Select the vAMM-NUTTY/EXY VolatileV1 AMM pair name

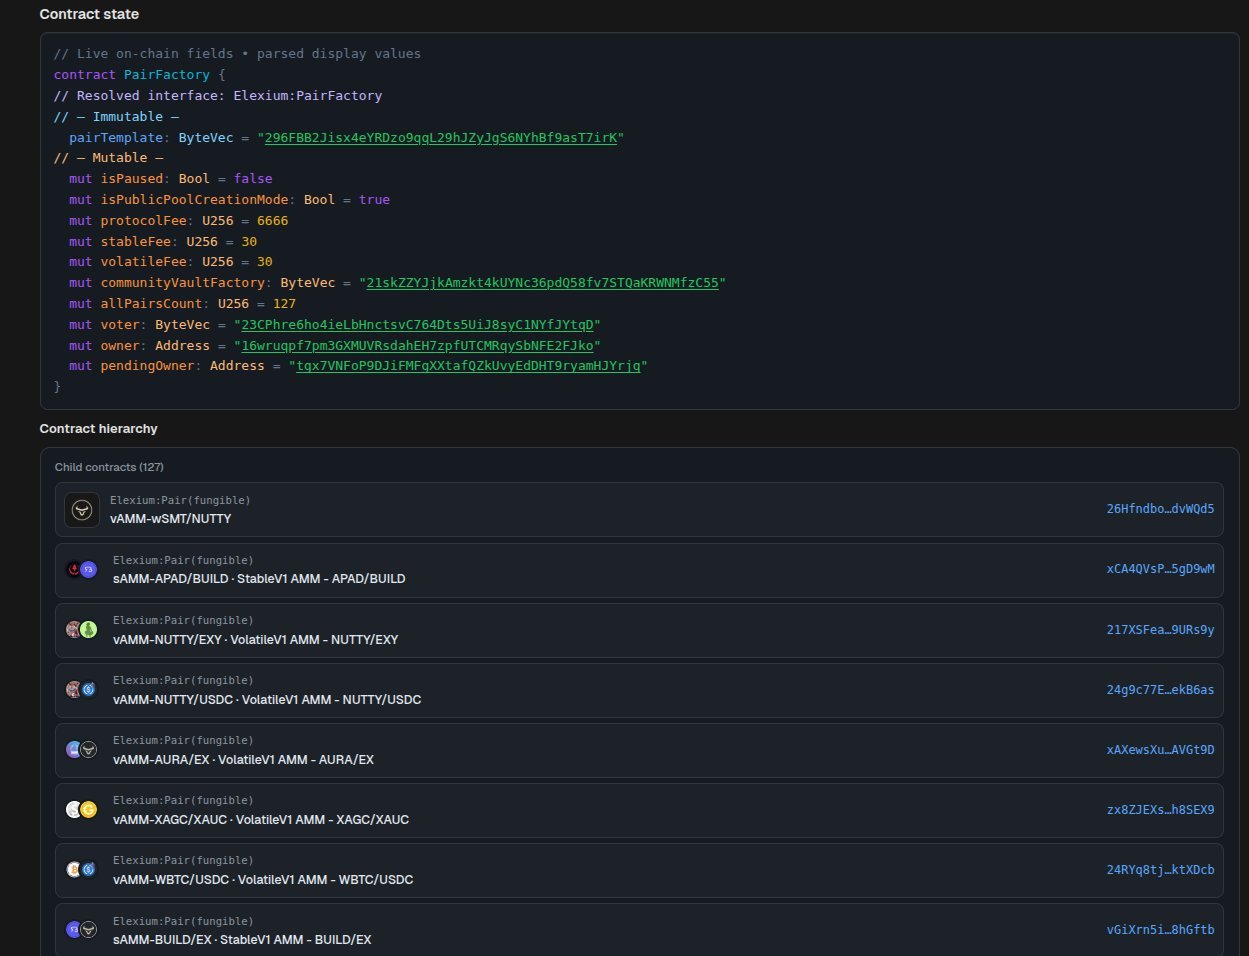click(255, 640)
